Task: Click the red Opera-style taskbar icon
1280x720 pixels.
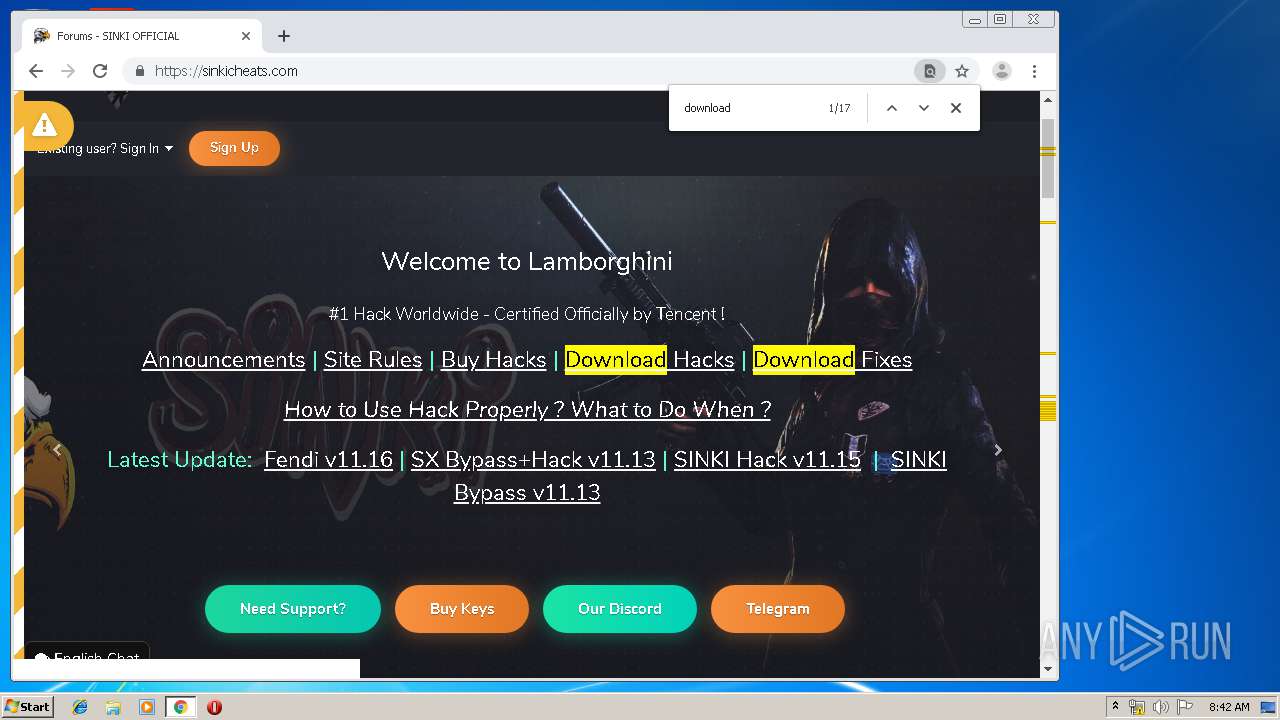Action: (214, 707)
